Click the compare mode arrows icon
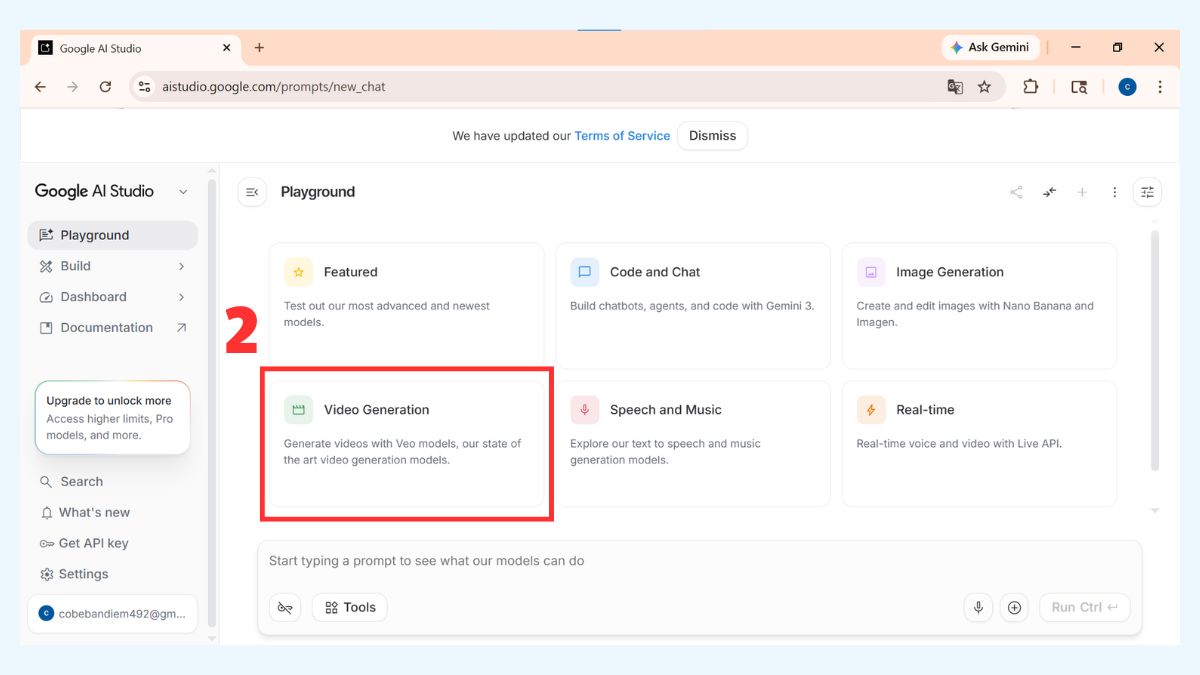Viewport: 1200px width, 675px height. pyautogui.click(x=1049, y=192)
